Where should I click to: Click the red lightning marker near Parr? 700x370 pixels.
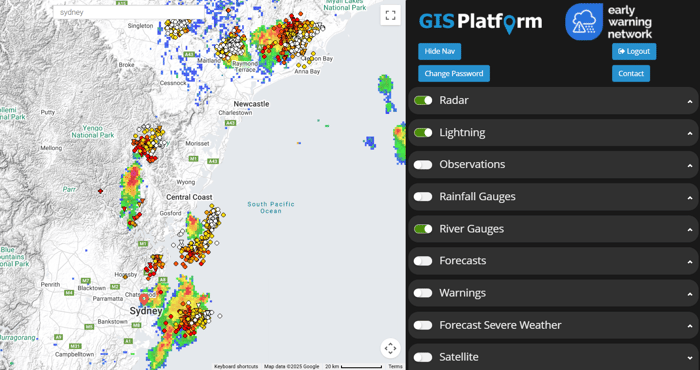(100, 191)
